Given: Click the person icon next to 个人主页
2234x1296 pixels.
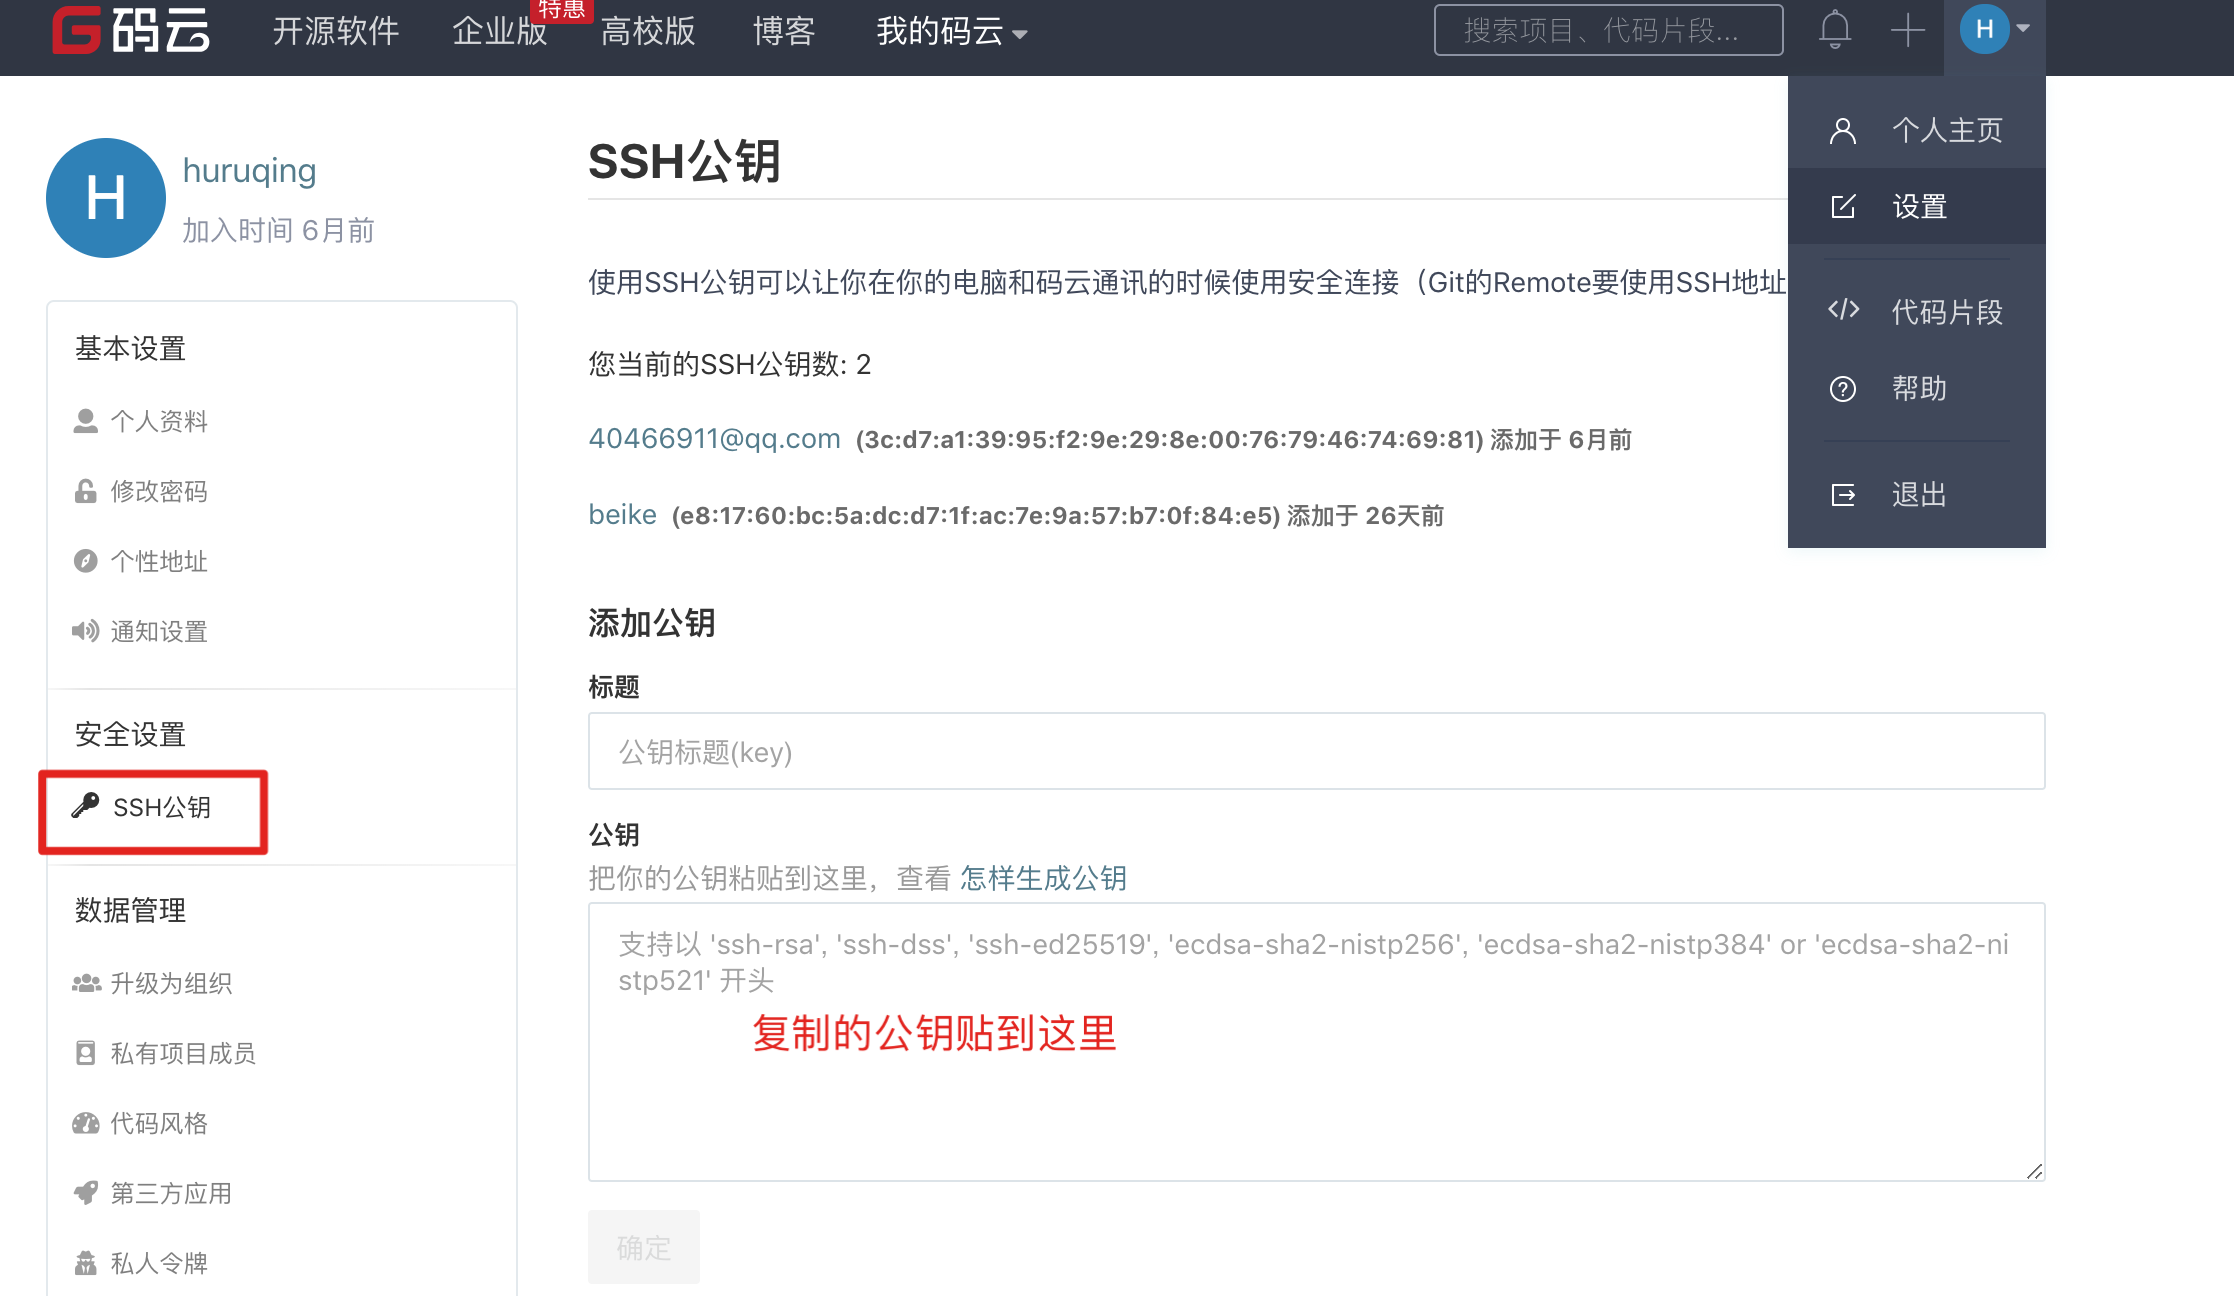Looking at the screenshot, I should pyautogui.click(x=1843, y=131).
